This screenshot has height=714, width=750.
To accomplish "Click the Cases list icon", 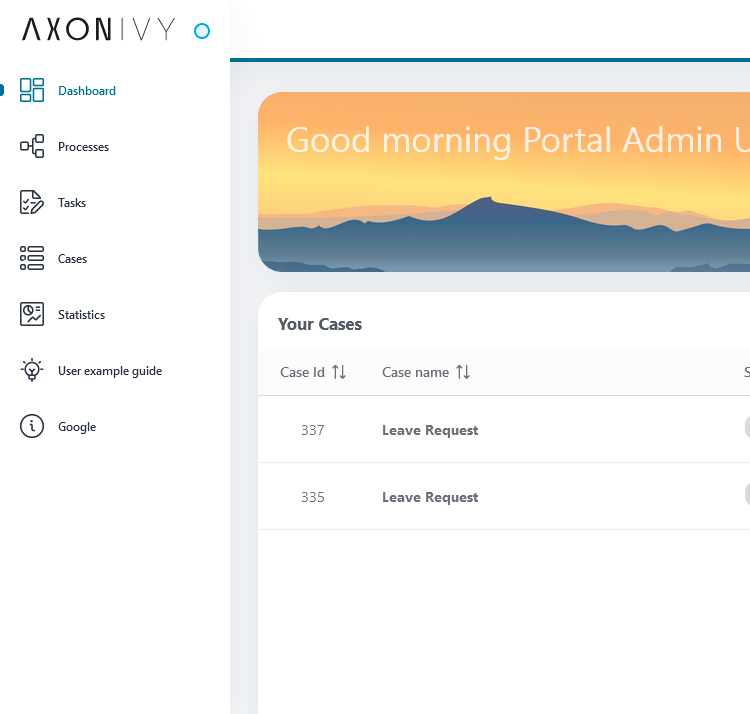I will [x=32, y=258].
